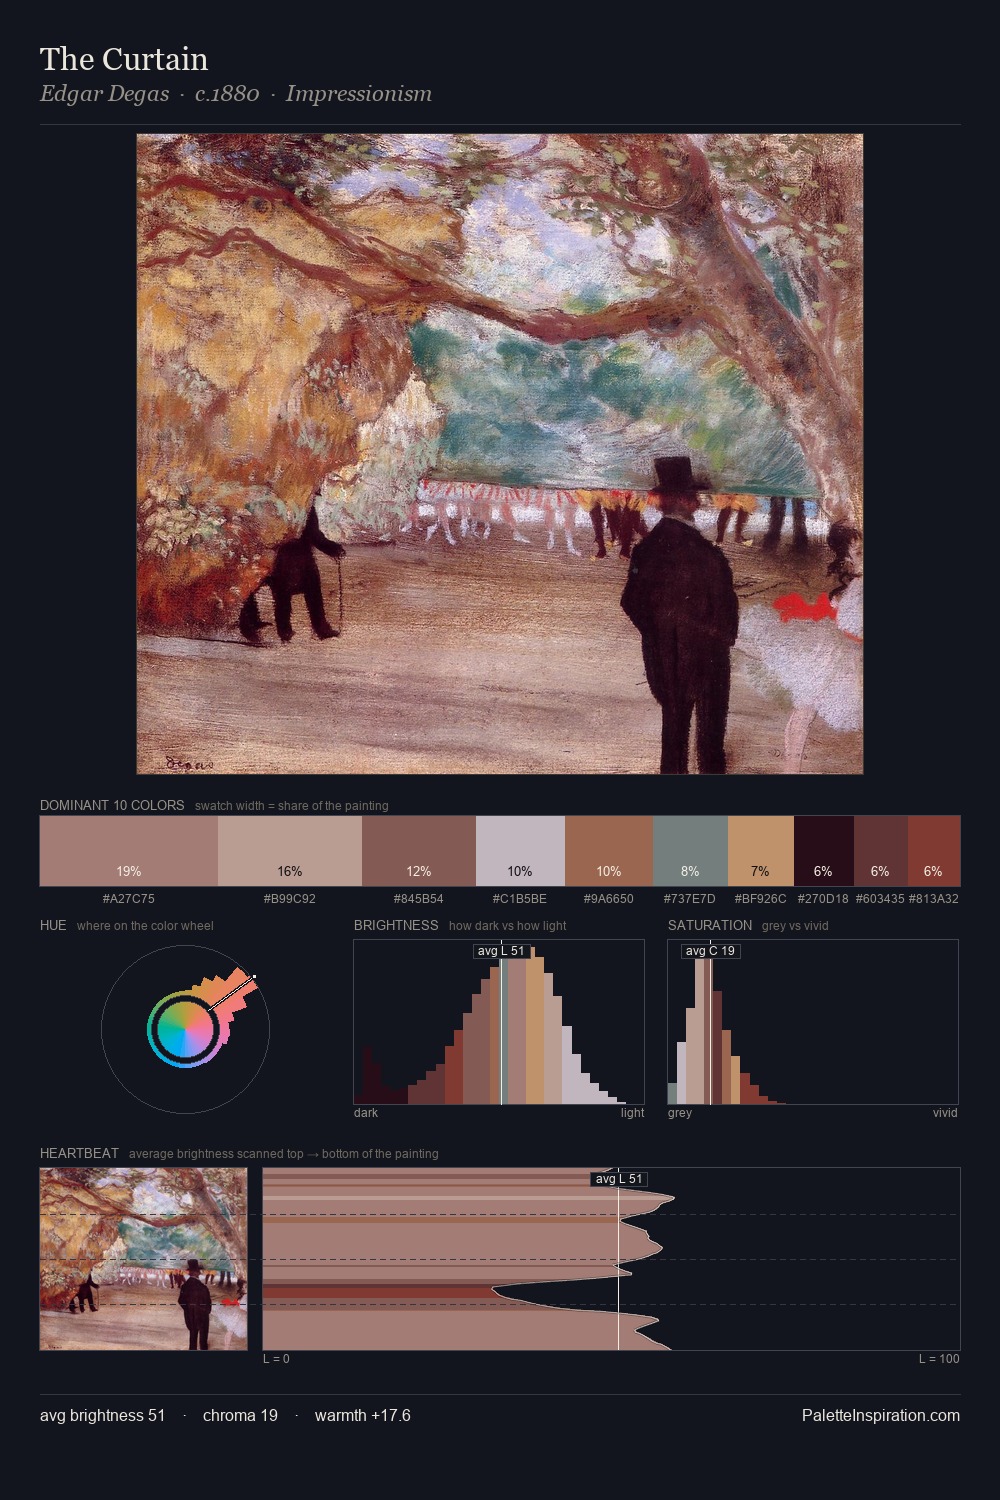
Task: Click the 'HUE' section heading
Action: coord(53,925)
